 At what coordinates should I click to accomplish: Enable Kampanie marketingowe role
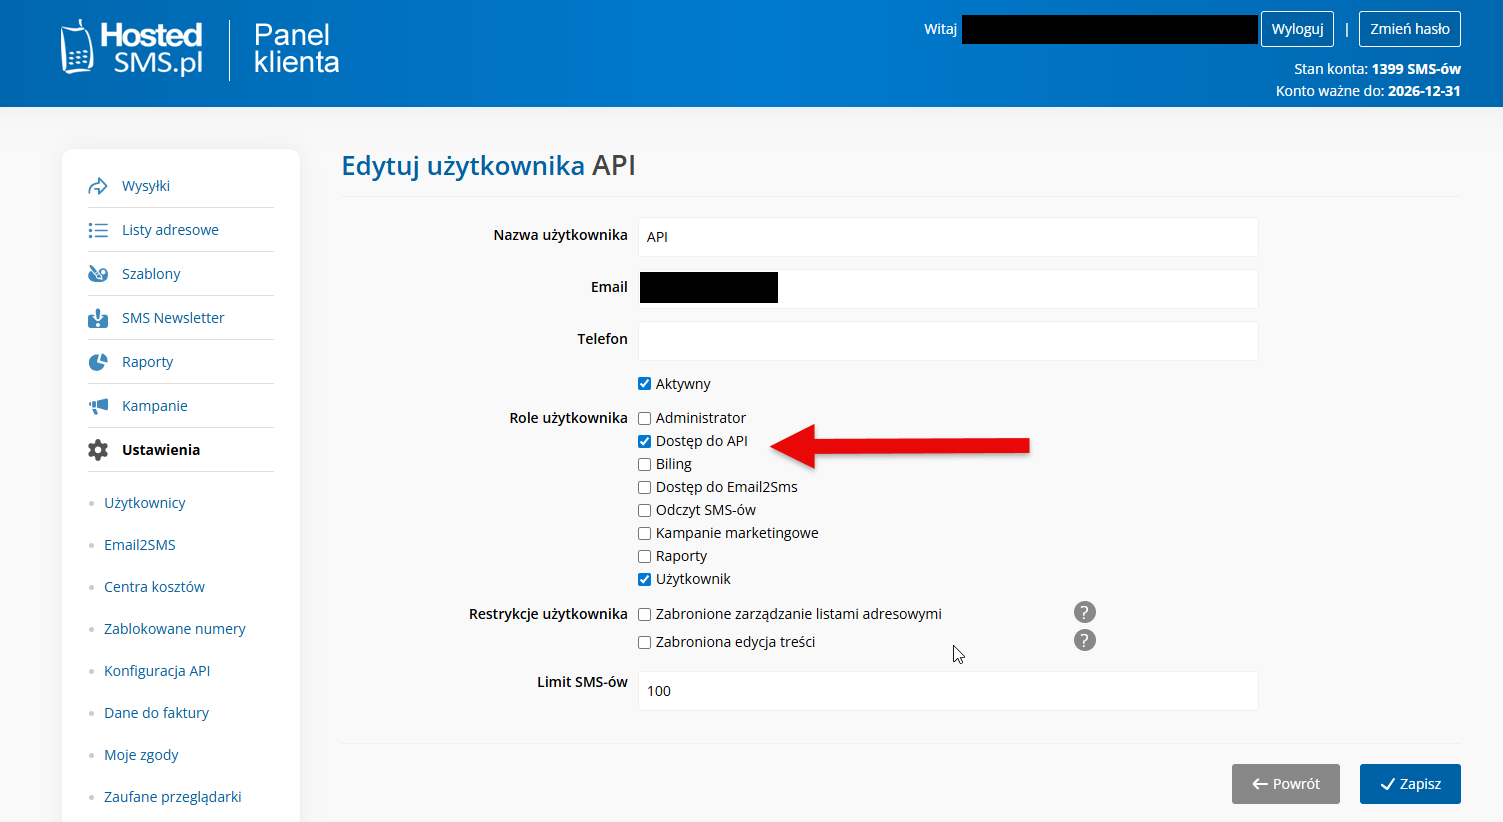[x=645, y=533]
